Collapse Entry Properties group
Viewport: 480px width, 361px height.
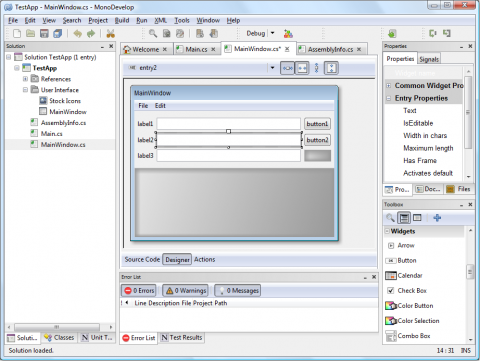389,98
